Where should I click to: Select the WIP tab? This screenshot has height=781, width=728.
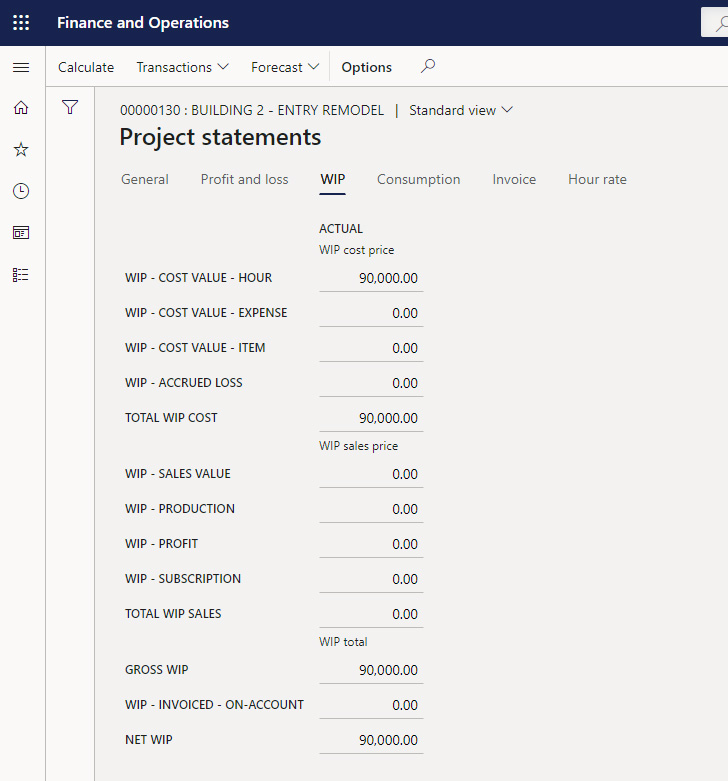[333, 179]
